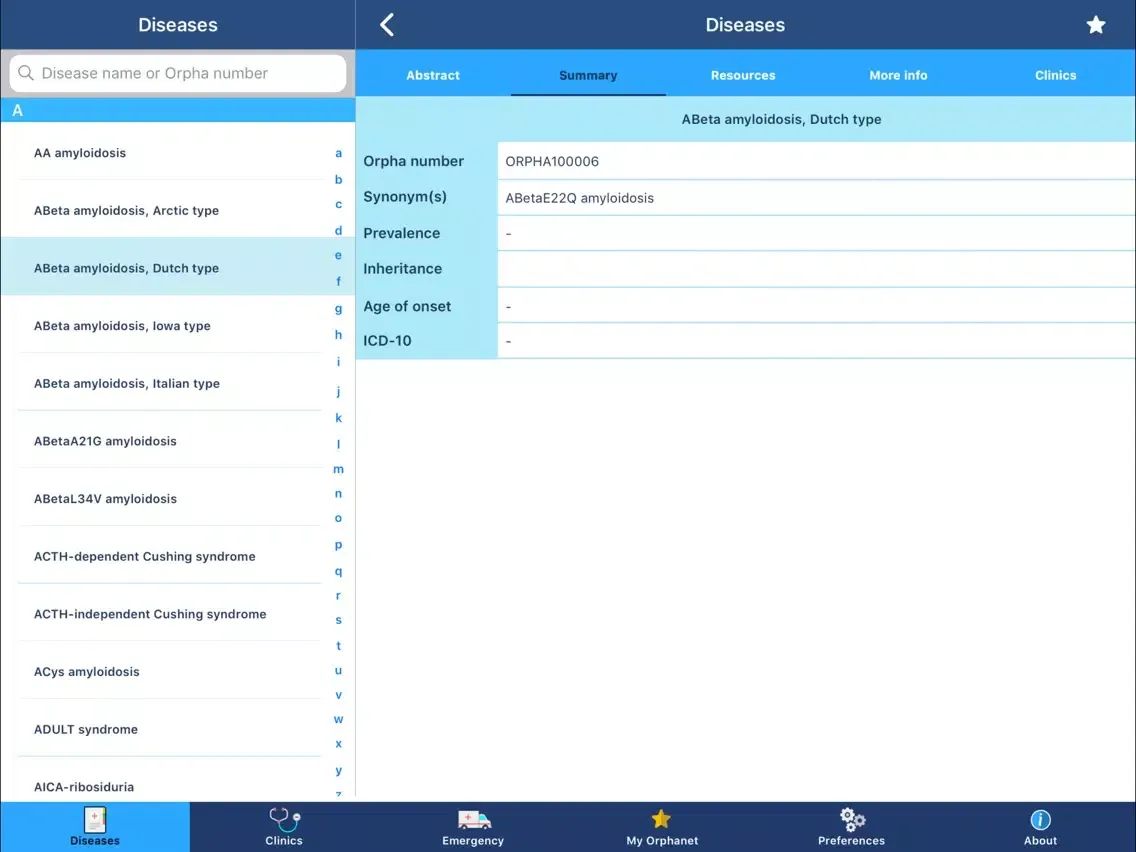Screen dimensions: 1136x852
Task: Tap the back arrow in Diseases header
Action: click(x=387, y=25)
